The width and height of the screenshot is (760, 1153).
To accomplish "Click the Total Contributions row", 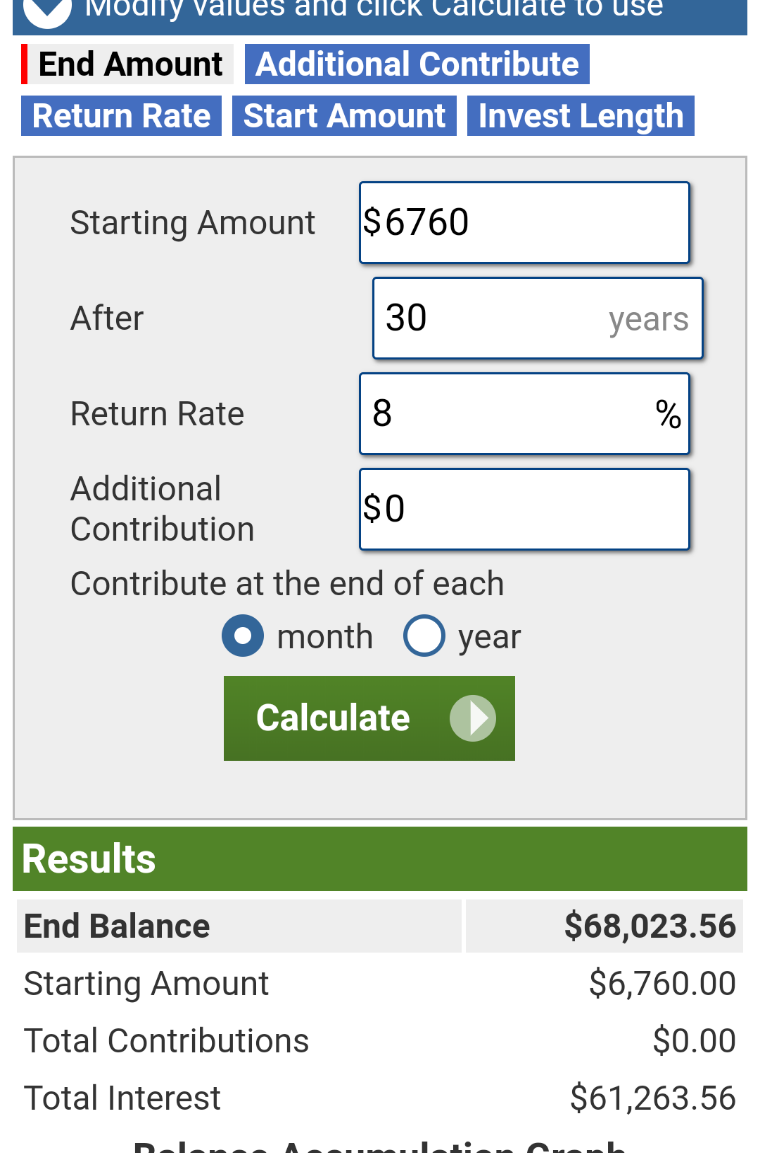I will point(380,1040).
